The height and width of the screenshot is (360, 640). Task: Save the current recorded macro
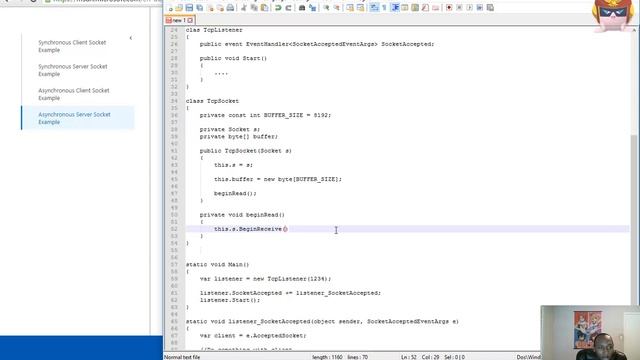click(x=490, y=8)
